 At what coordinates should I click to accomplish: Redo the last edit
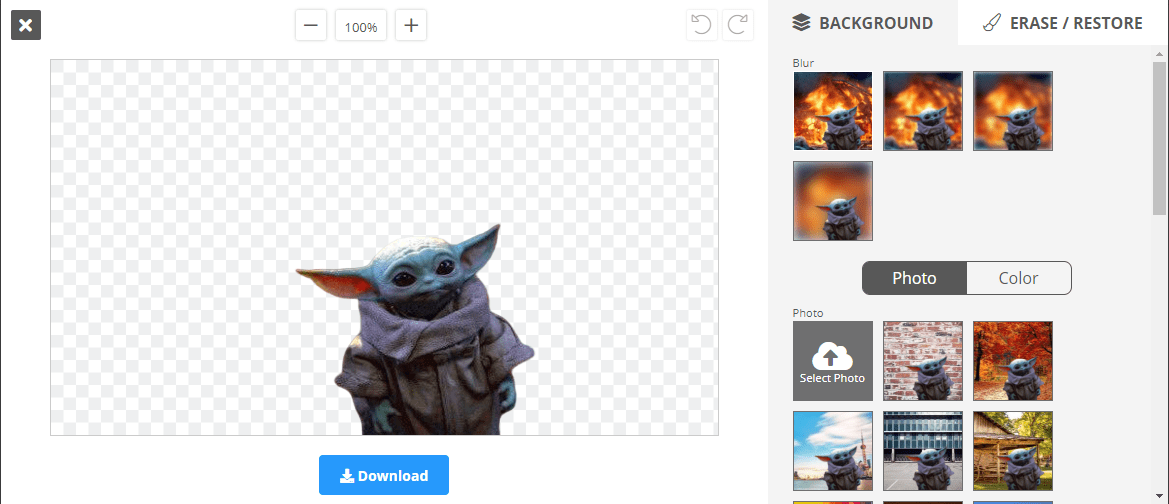[737, 25]
